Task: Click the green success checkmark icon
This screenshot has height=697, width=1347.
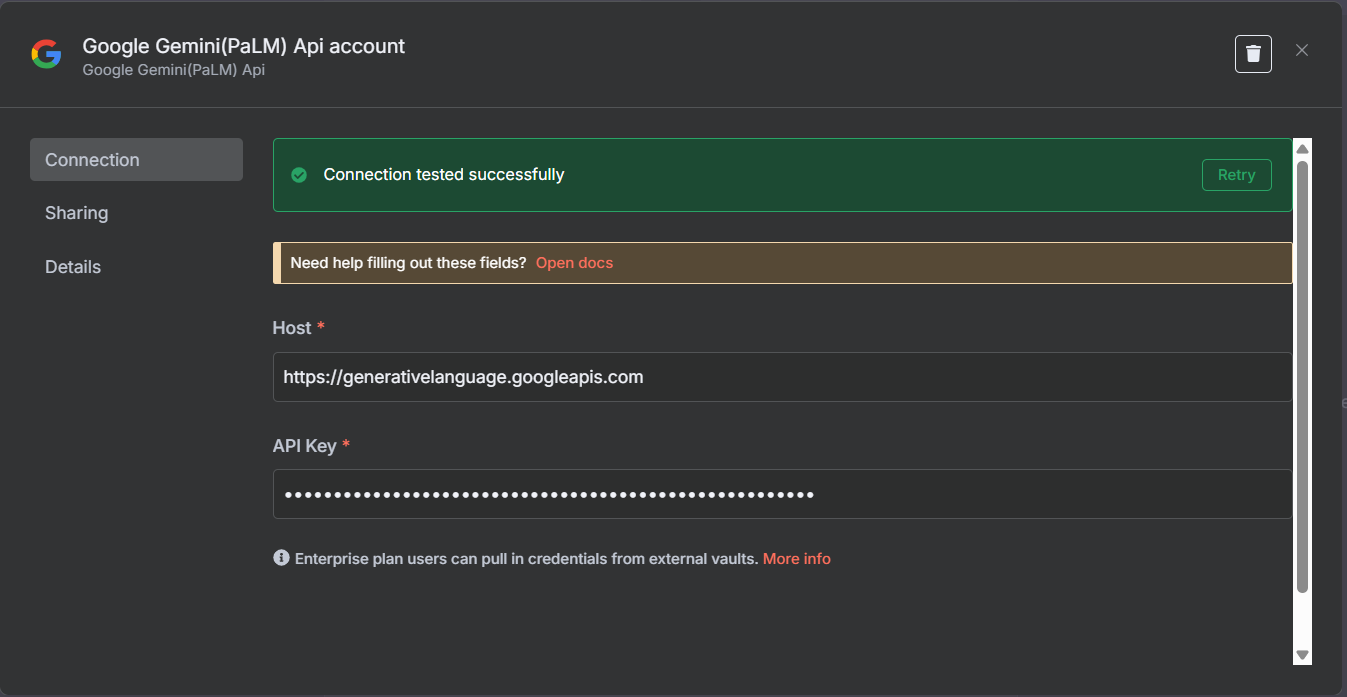Action: tap(298, 175)
